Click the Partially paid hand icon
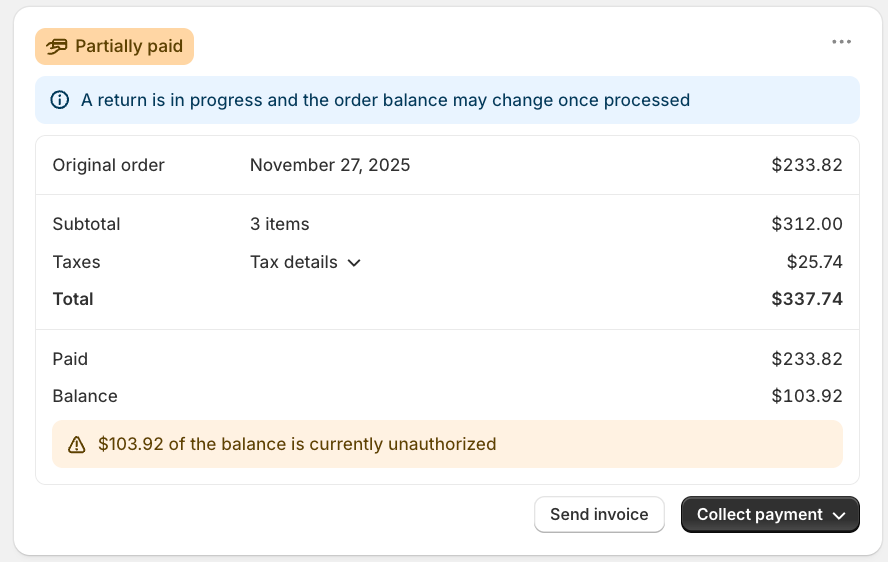The height and width of the screenshot is (562, 888). [57, 46]
